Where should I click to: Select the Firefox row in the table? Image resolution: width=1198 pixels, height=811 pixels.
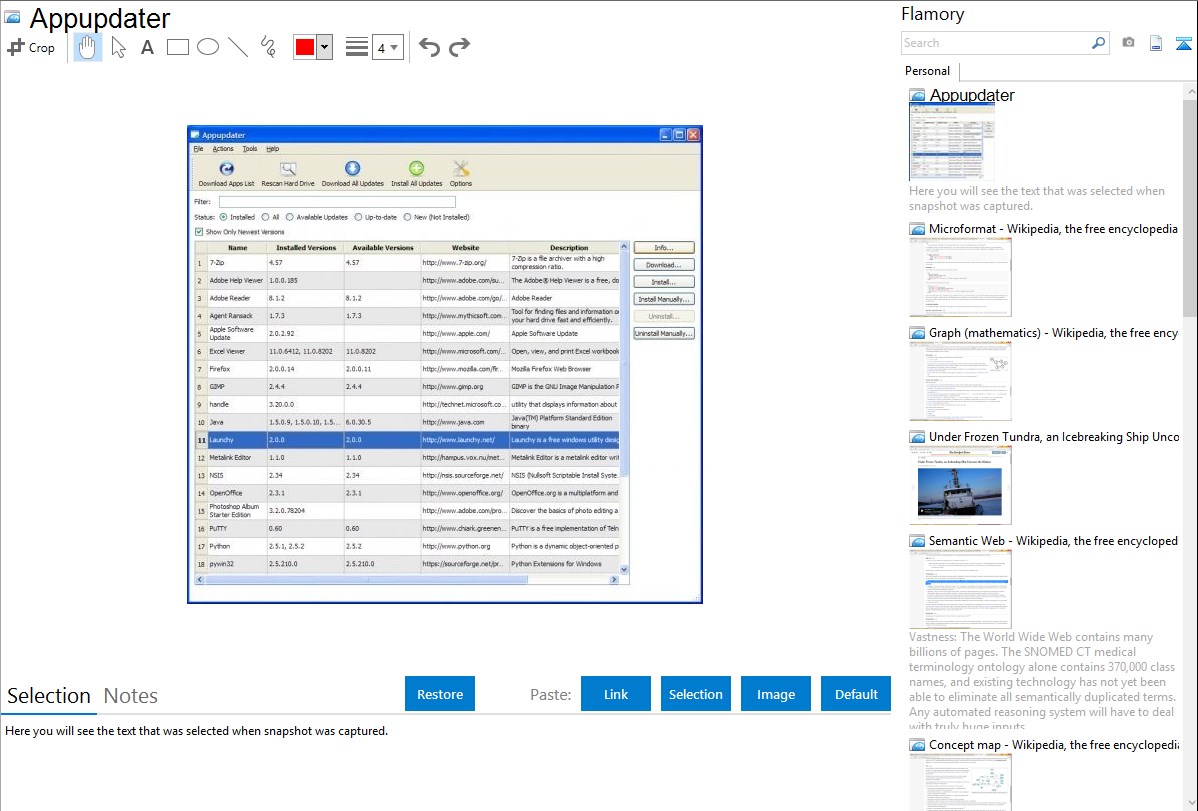(x=407, y=369)
